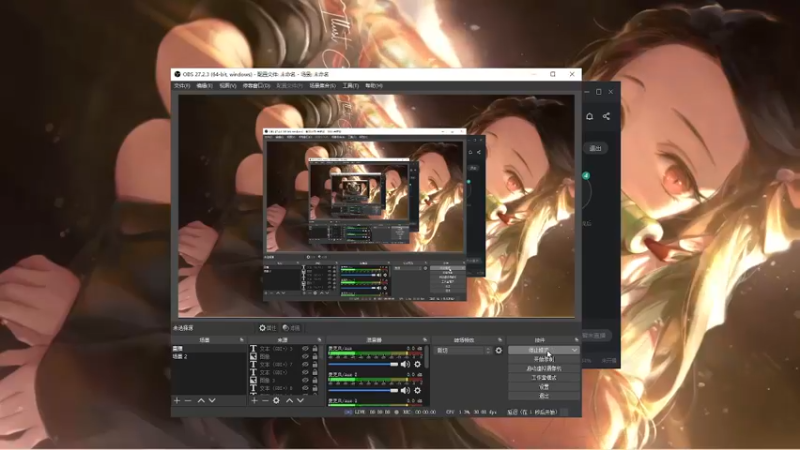Screen dimensions: 800x450
Task: Open the 帮助(H) menu
Action: [x=374, y=86]
